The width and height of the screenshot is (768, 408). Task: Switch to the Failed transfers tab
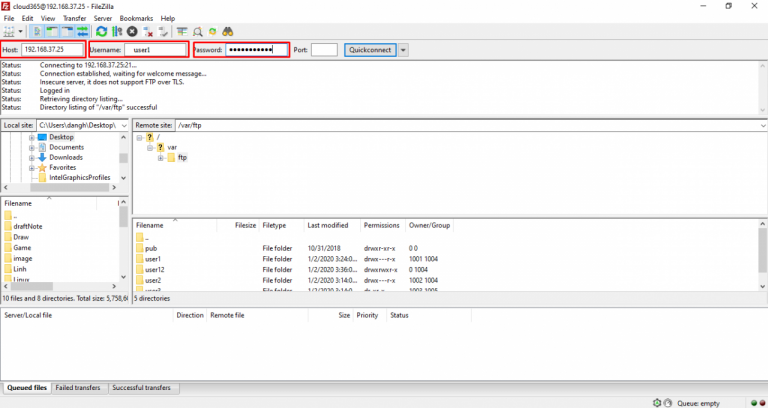click(78, 387)
